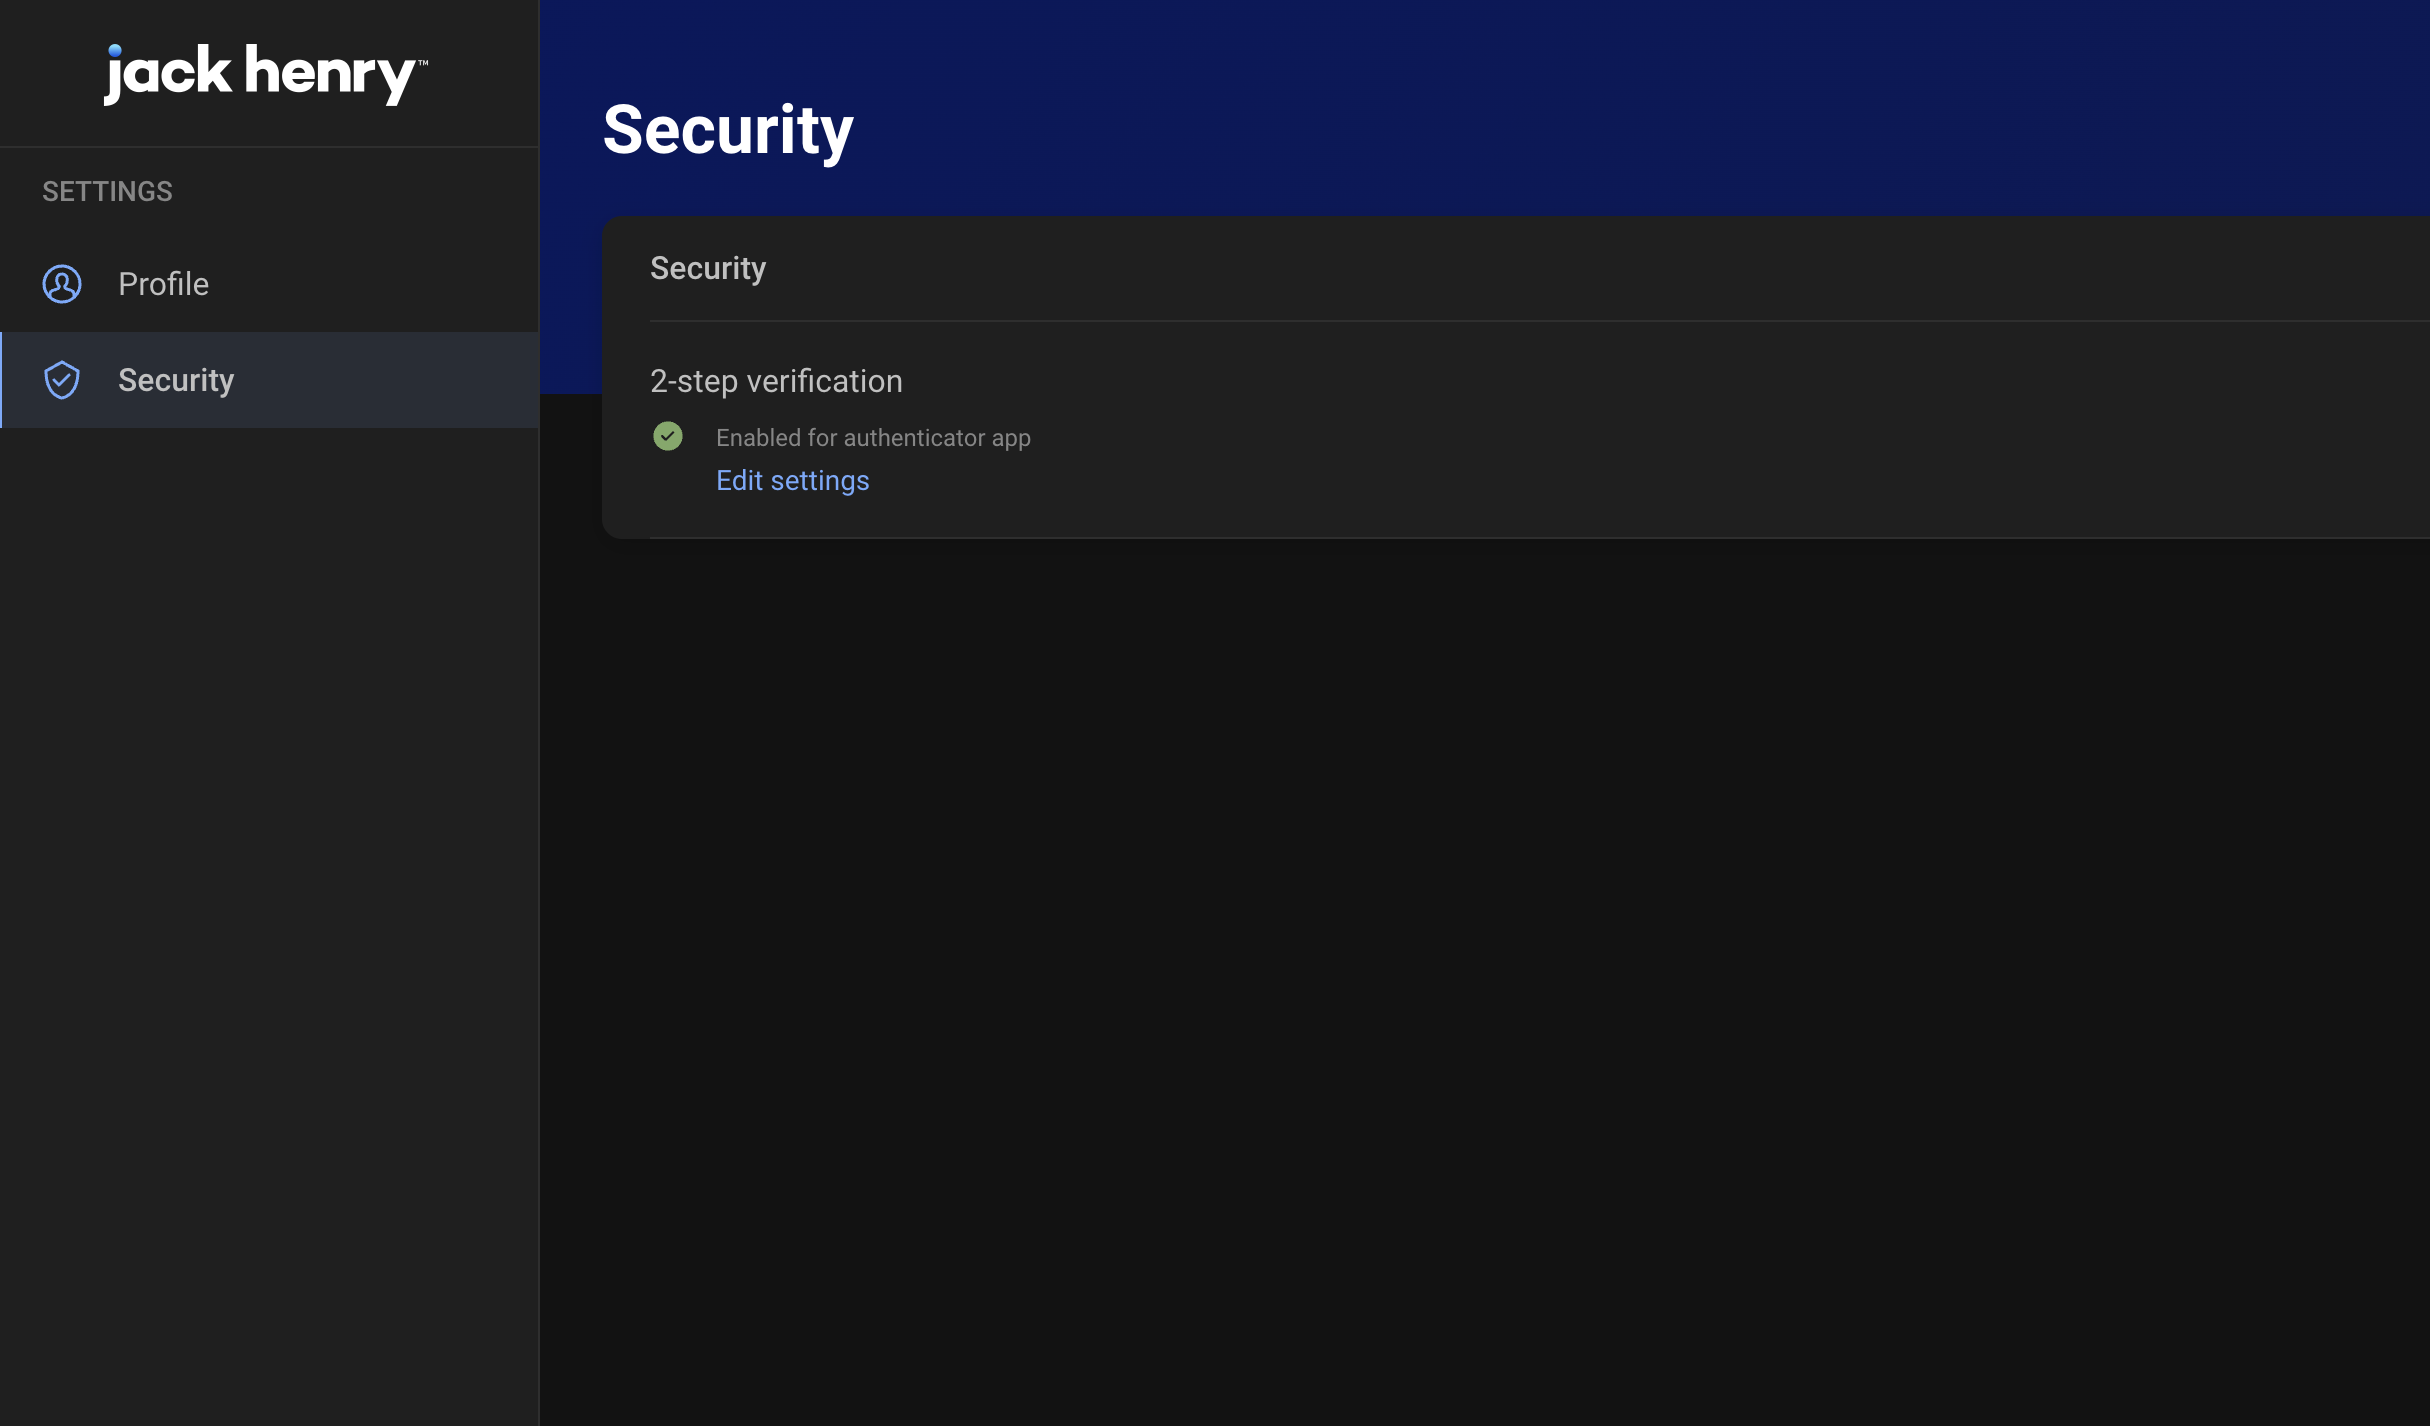Image resolution: width=2430 pixels, height=1426 pixels.
Task: Open Edit settings for 2-step verification
Action: click(792, 480)
